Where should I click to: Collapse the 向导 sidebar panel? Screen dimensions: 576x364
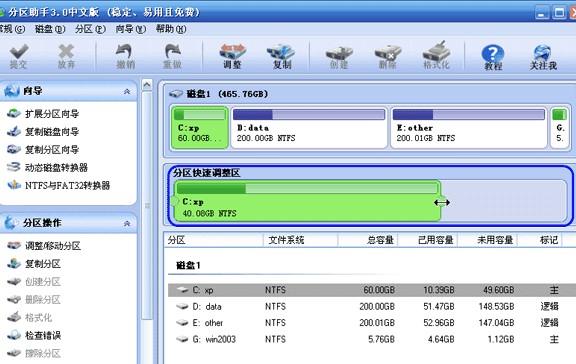pos(127,91)
